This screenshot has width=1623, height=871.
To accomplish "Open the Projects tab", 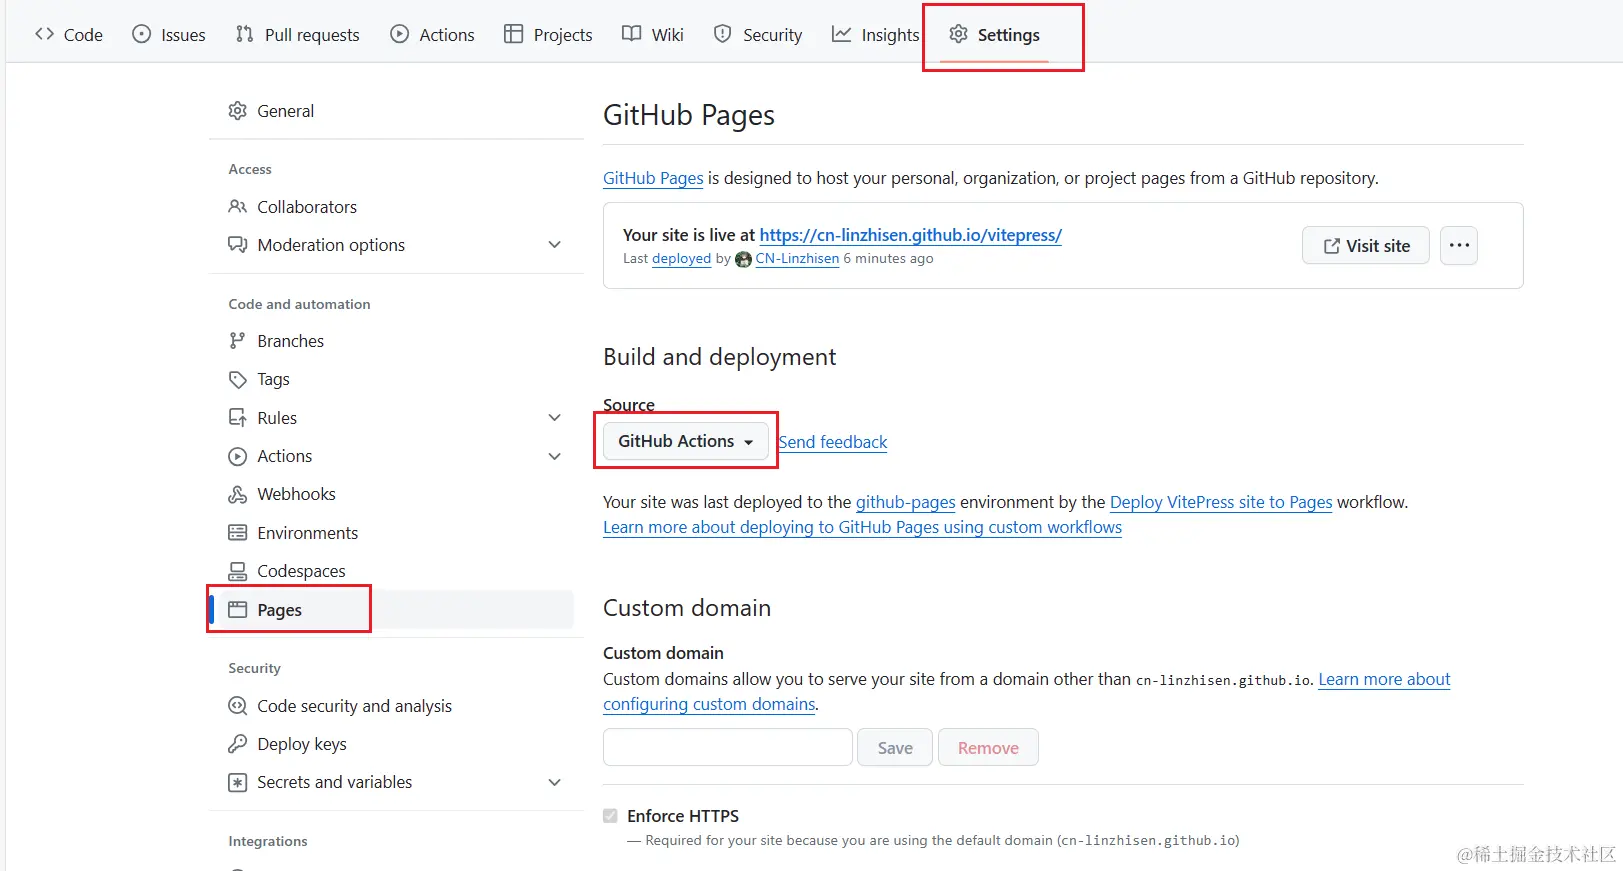I will pyautogui.click(x=548, y=34).
